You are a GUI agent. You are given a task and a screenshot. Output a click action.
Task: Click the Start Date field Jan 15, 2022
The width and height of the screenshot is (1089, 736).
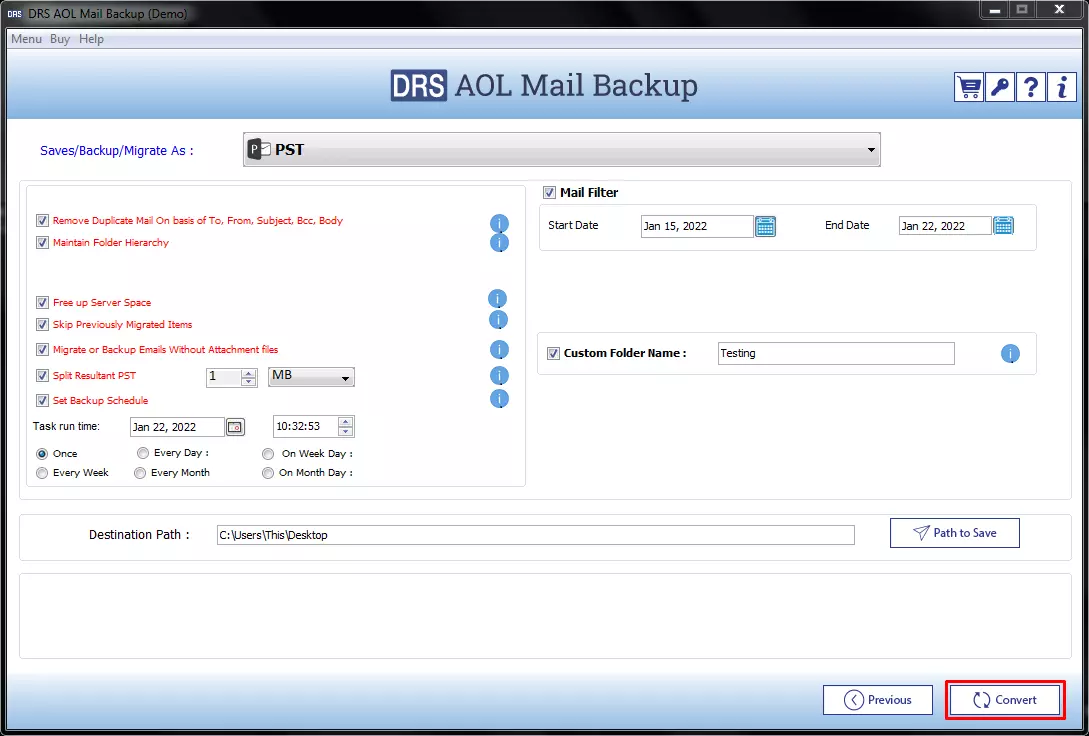click(x=697, y=226)
